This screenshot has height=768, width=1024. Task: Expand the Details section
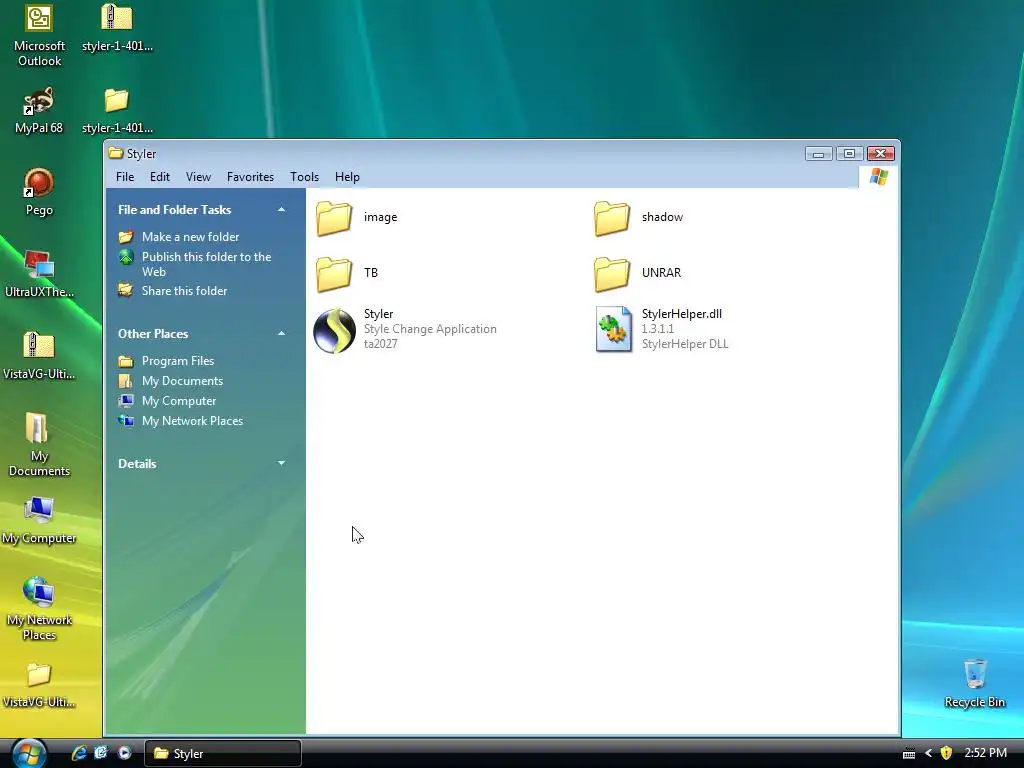281,464
